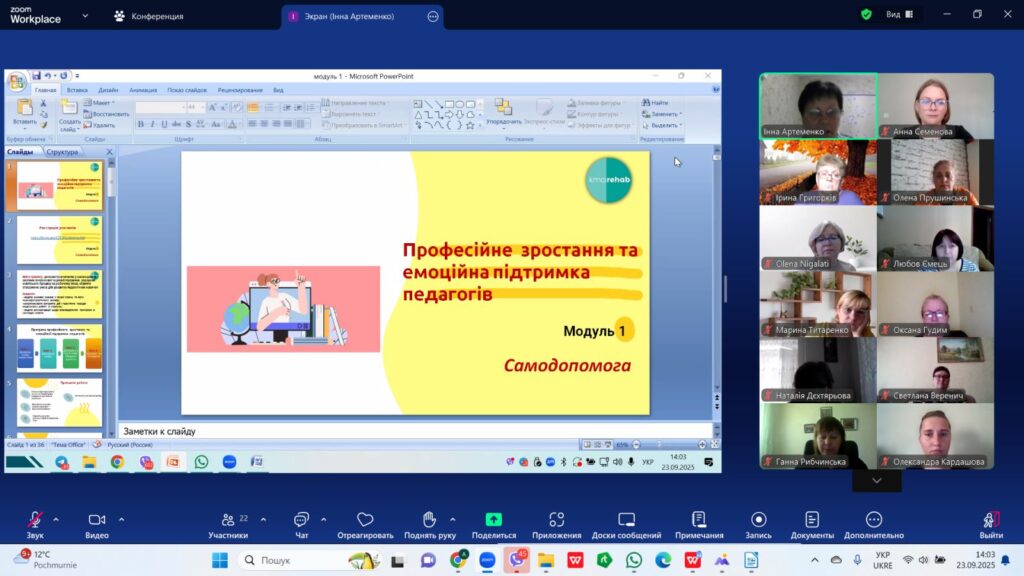Expand audio options arrow next to Звук

pos(55,519)
